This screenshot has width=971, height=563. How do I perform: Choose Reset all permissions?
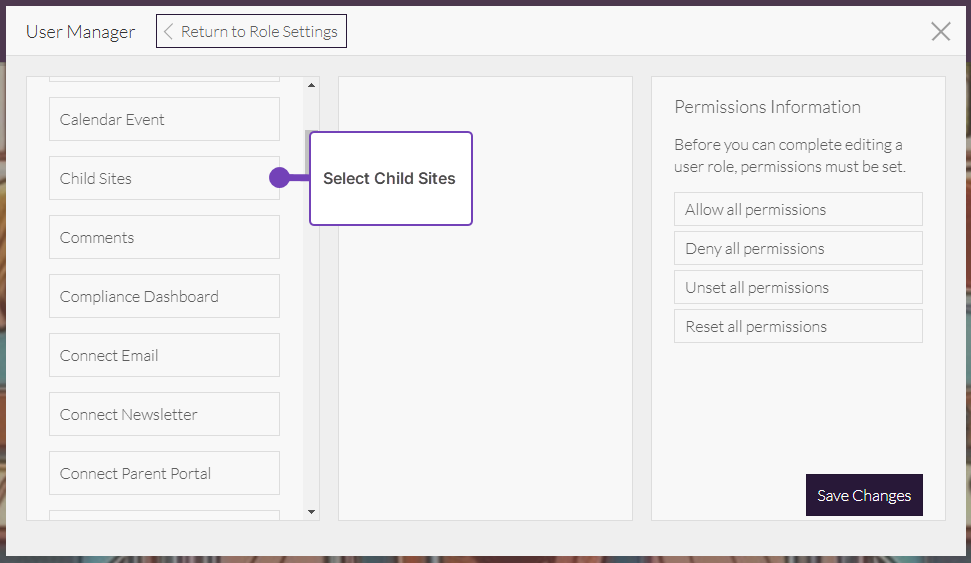tap(797, 326)
